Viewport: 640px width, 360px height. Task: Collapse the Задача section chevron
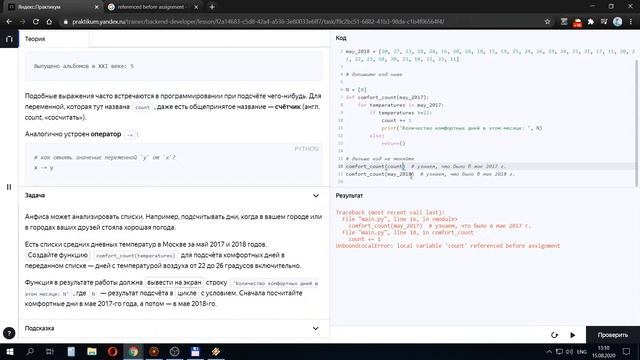[x=316, y=196]
